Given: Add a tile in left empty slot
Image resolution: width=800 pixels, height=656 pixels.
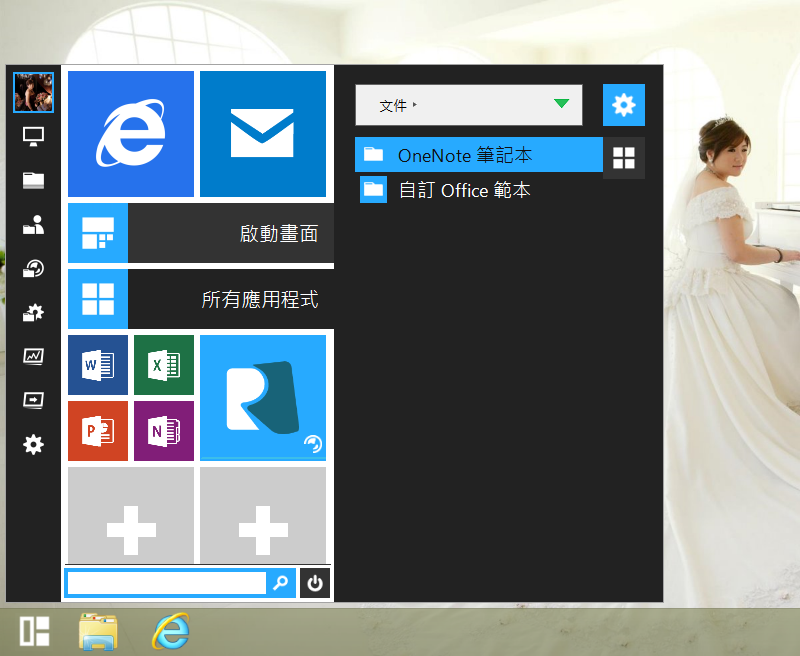Looking at the screenshot, I should 131,515.
